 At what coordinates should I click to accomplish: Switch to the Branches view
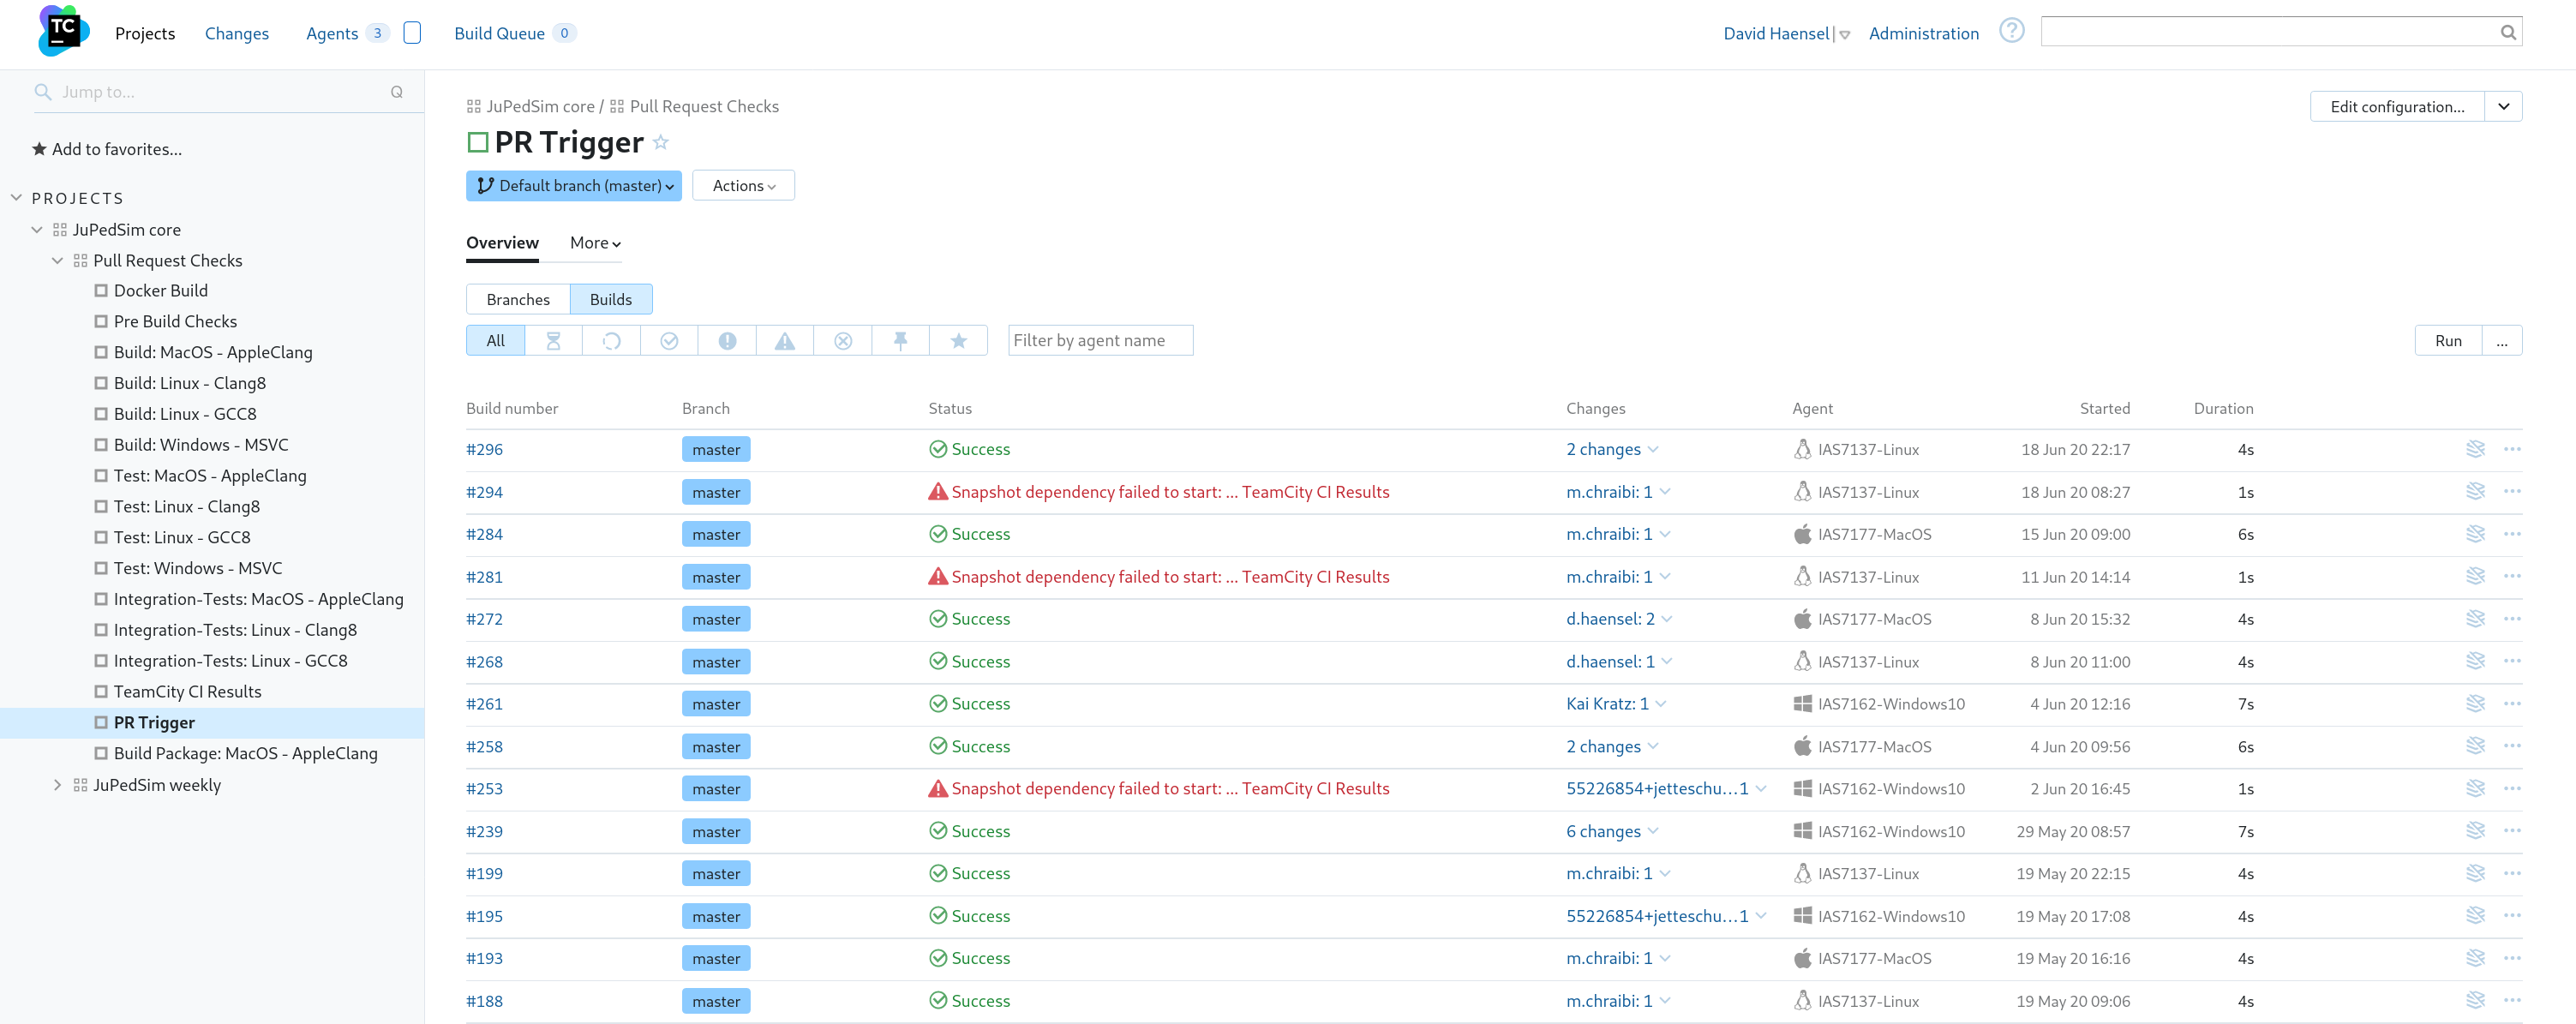click(x=518, y=299)
